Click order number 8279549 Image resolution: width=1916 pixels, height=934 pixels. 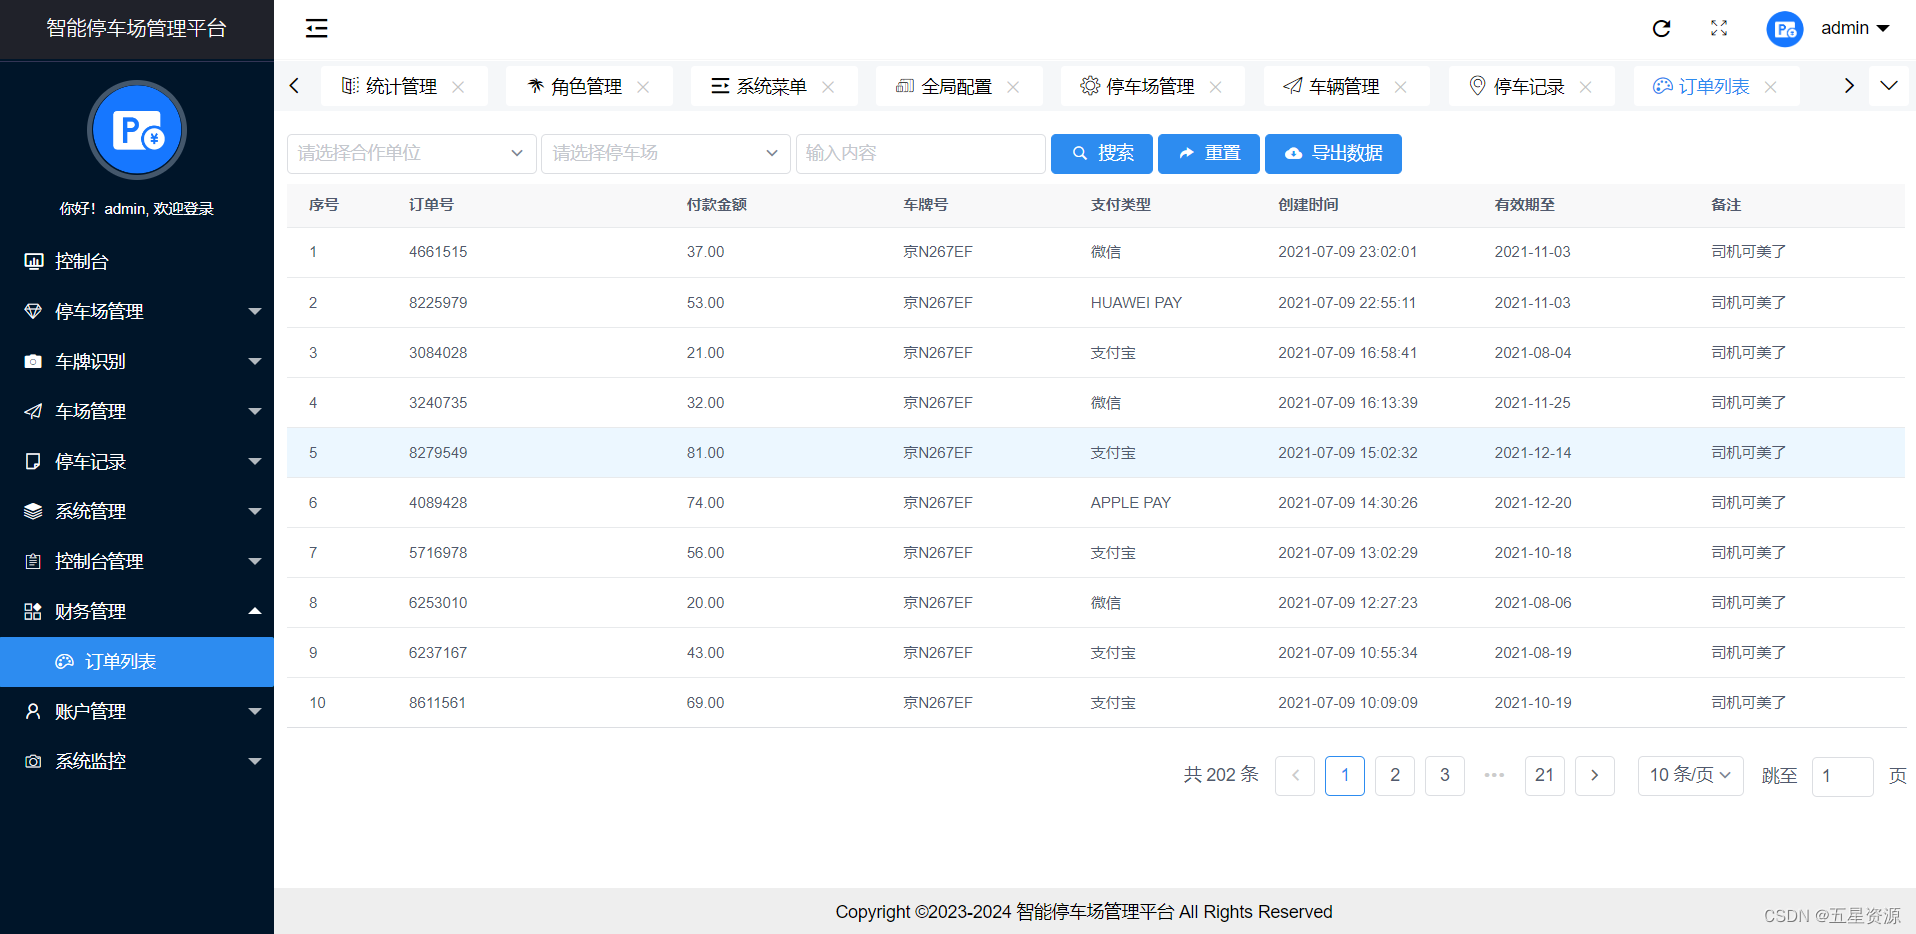(x=438, y=453)
